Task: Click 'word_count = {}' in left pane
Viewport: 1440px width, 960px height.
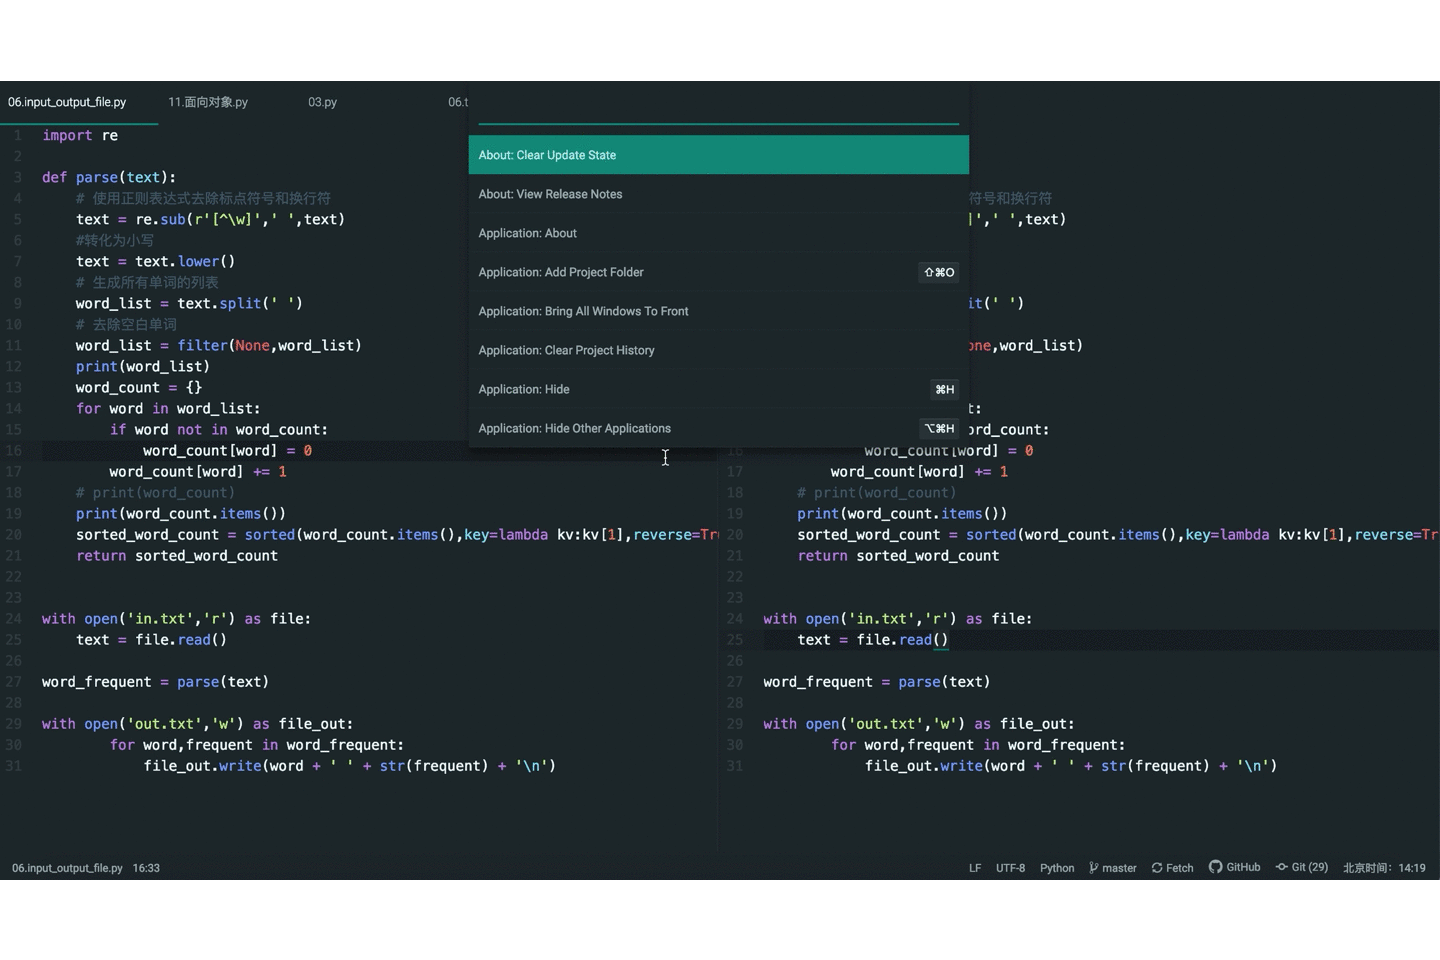Action: [x=139, y=387]
